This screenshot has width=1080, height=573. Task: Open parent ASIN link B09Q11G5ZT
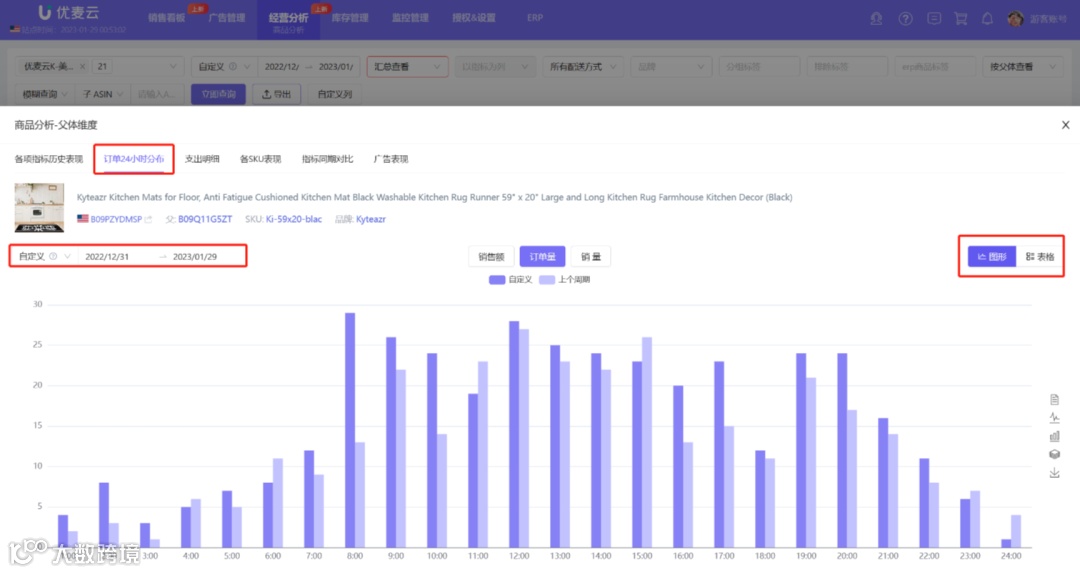(205, 219)
